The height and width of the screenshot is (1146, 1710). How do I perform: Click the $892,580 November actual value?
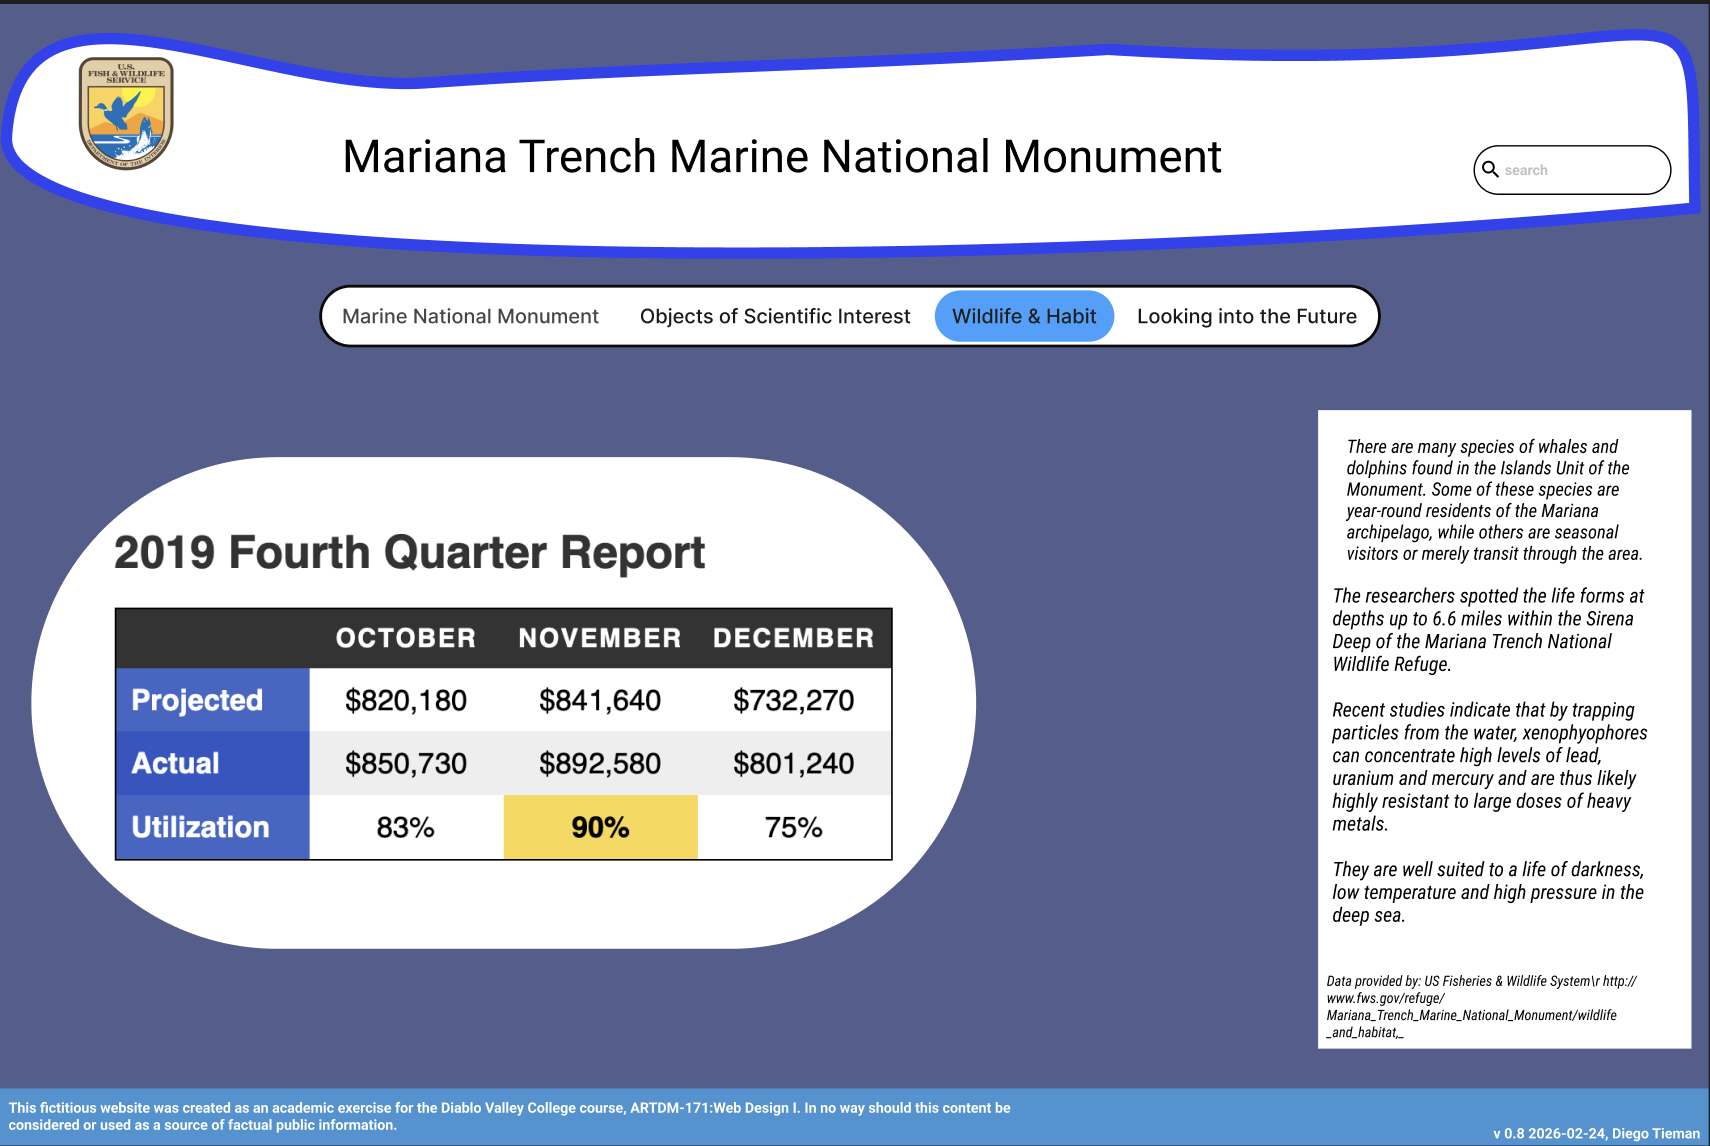[x=600, y=763]
